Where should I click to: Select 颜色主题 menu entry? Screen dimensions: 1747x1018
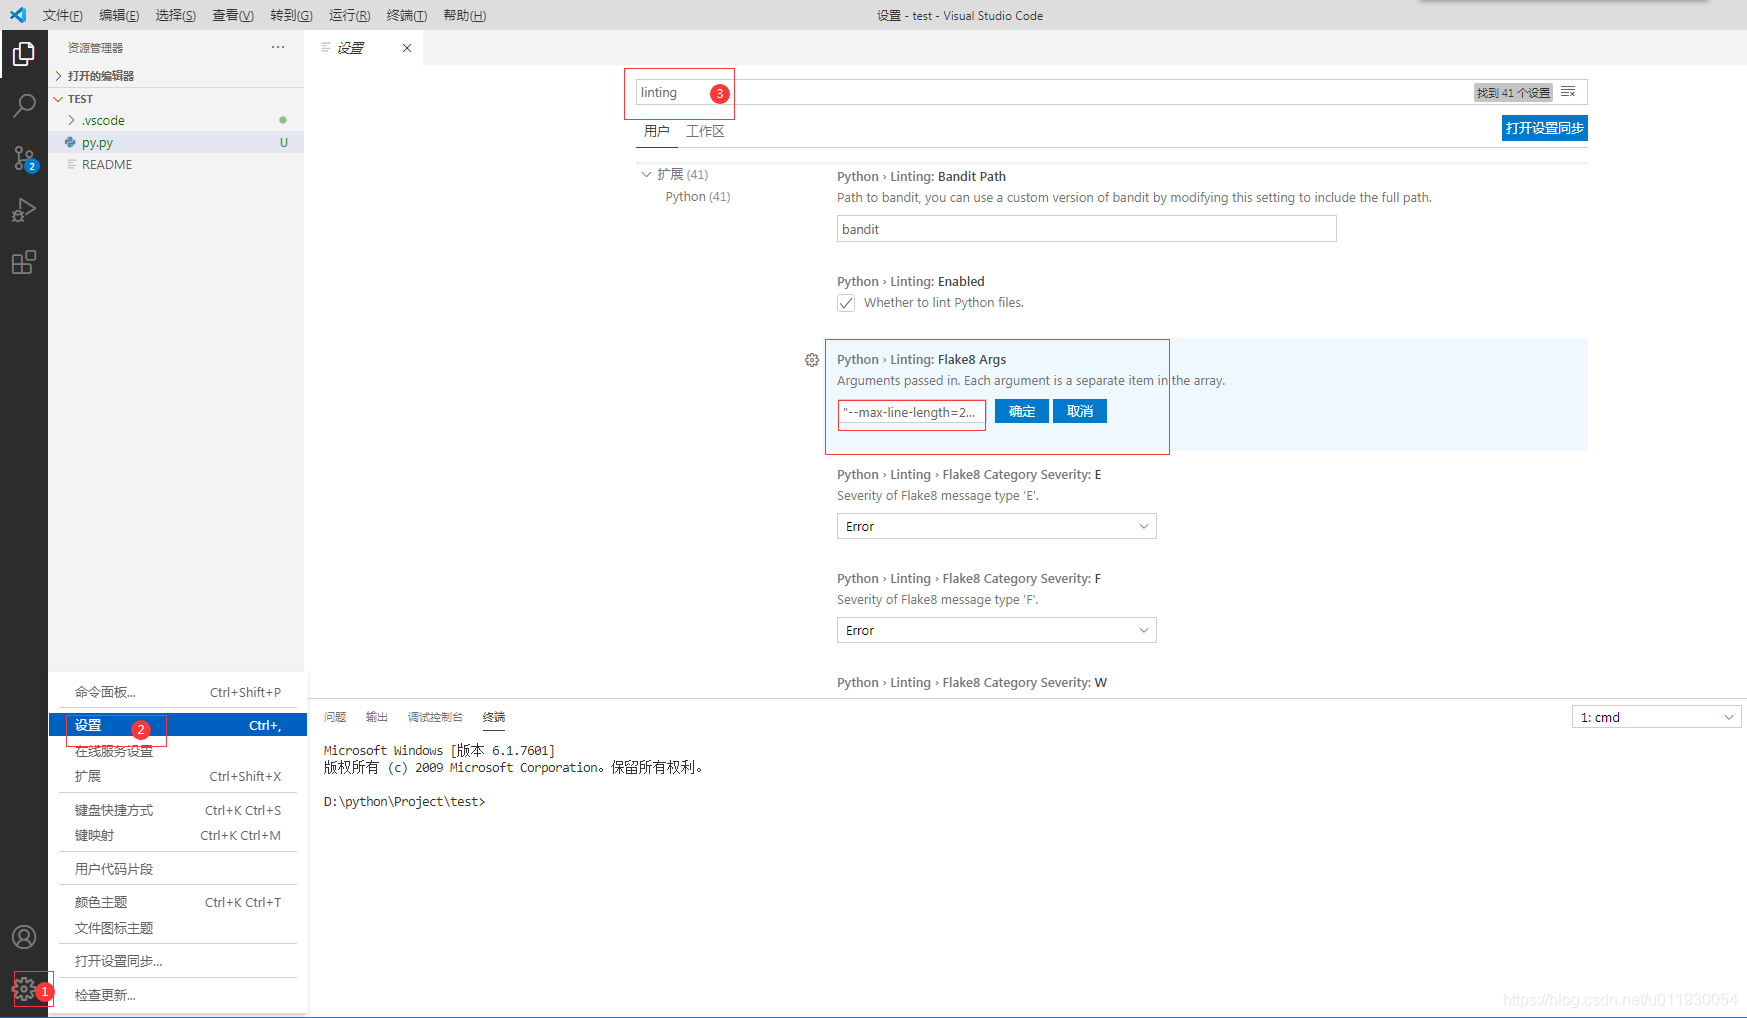coord(178,902)
